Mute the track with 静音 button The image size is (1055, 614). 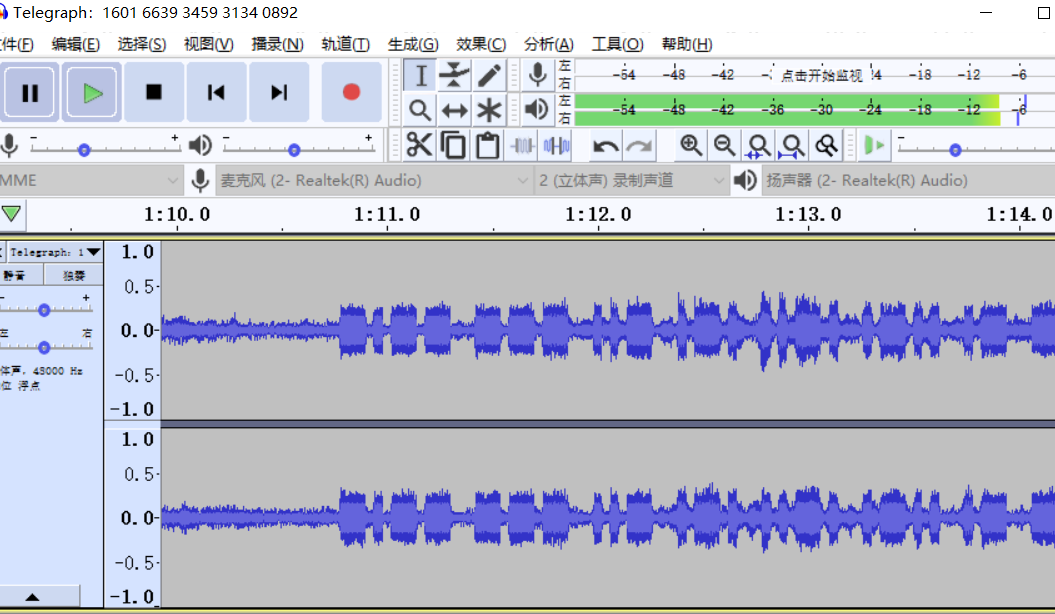tap(21, 275)
